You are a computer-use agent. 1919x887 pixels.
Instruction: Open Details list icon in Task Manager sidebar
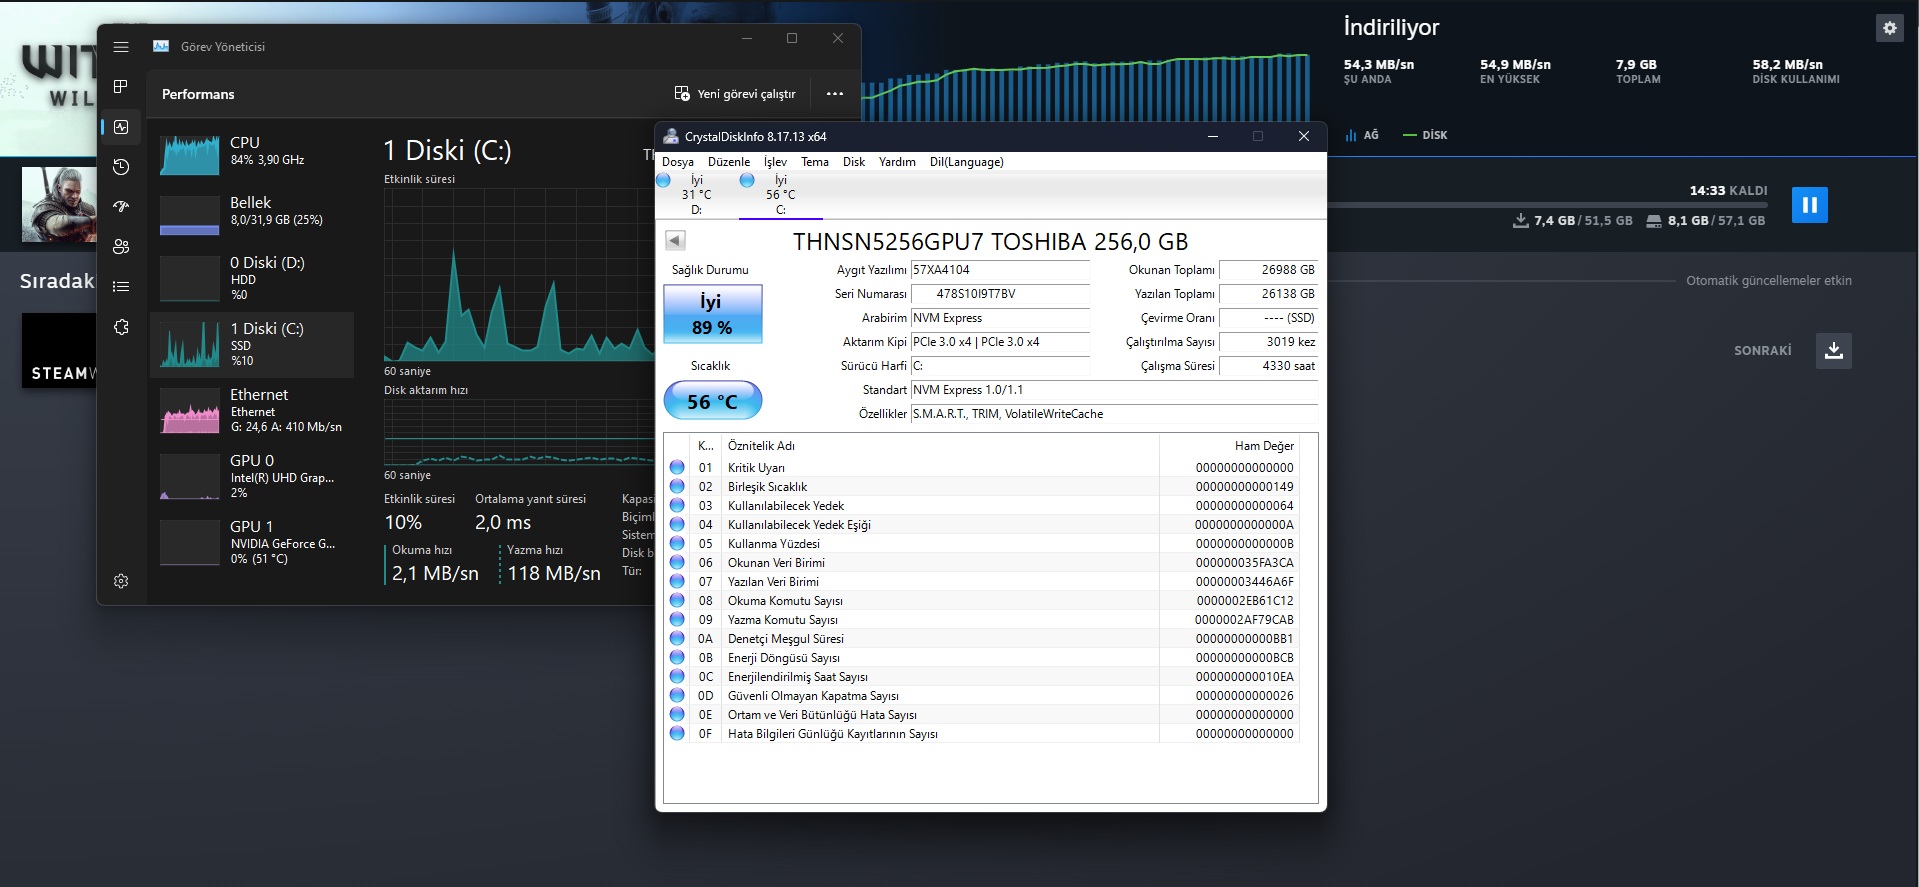tap(121, 287)
